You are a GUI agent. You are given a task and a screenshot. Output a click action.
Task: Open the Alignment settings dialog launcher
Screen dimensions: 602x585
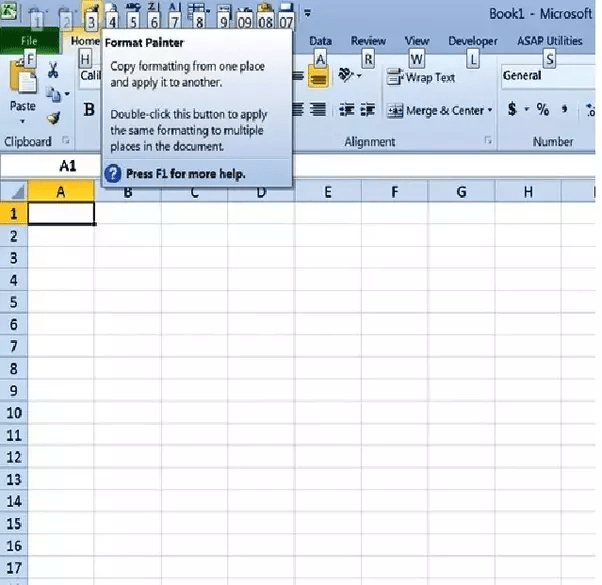tap(488, 140)
